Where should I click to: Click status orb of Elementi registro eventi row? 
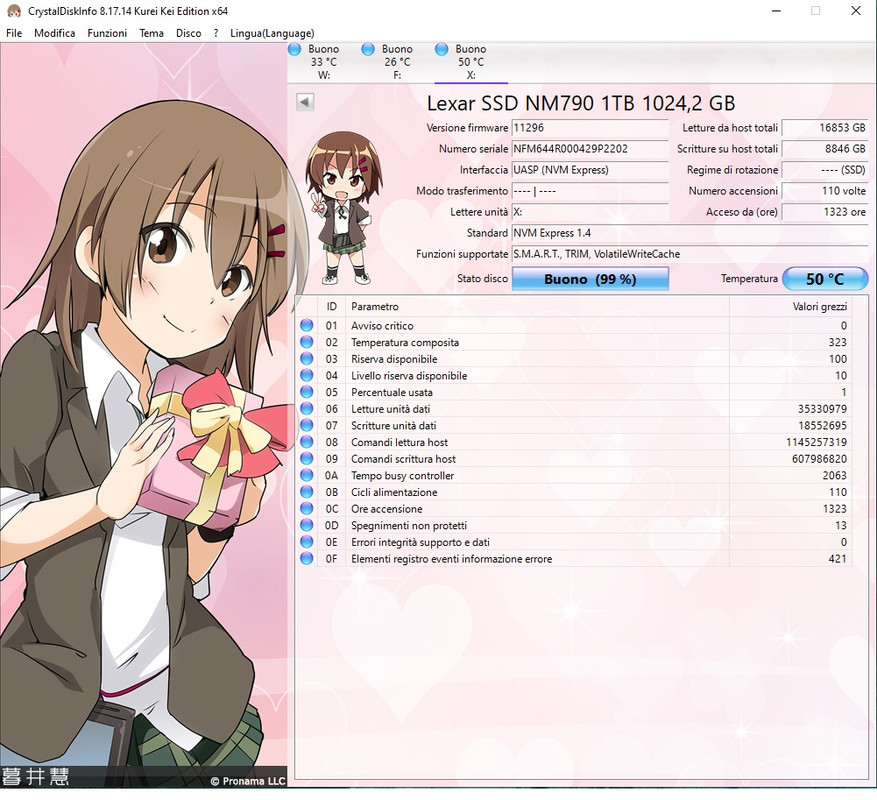click(x=307, y=558)
